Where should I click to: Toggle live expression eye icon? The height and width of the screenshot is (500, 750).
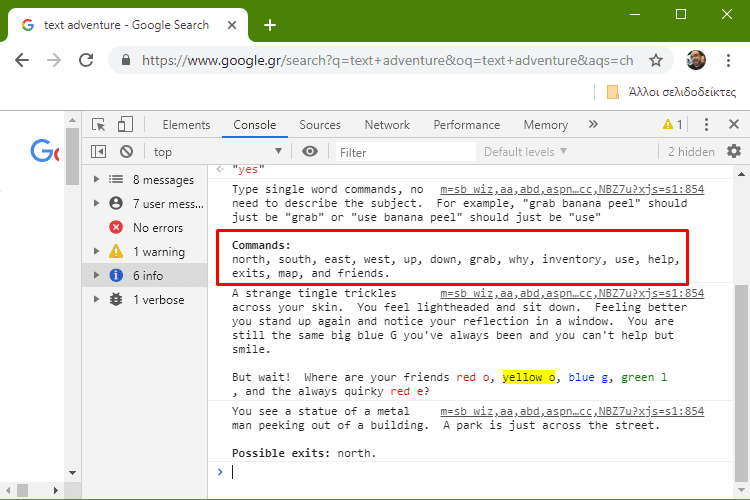310,152
